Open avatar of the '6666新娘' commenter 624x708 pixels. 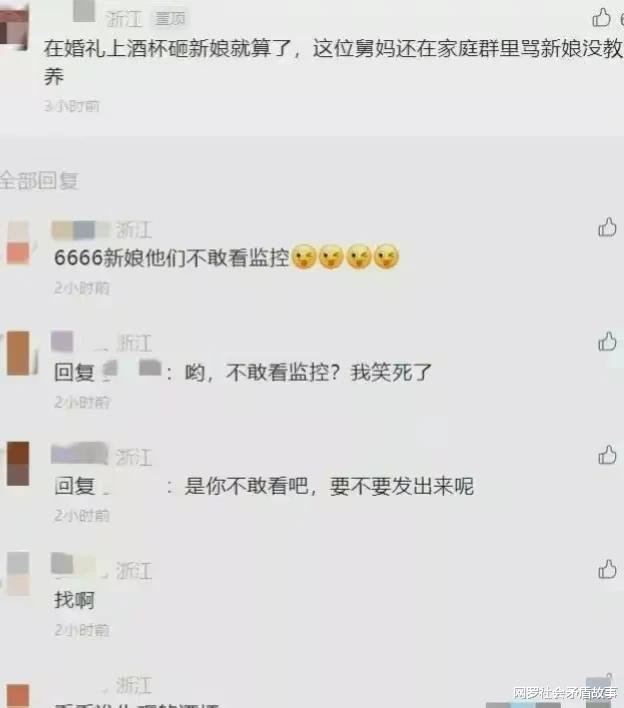tap(18, 242)
